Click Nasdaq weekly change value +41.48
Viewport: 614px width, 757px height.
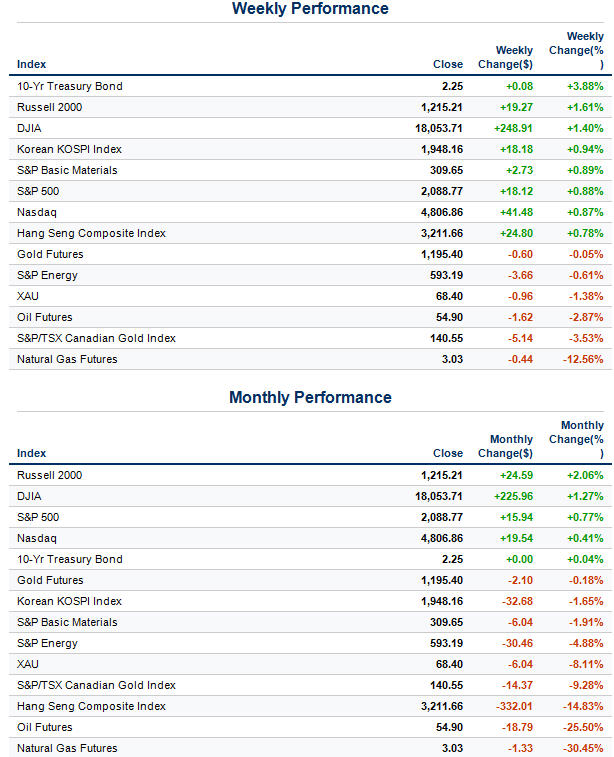pos(512,212)
